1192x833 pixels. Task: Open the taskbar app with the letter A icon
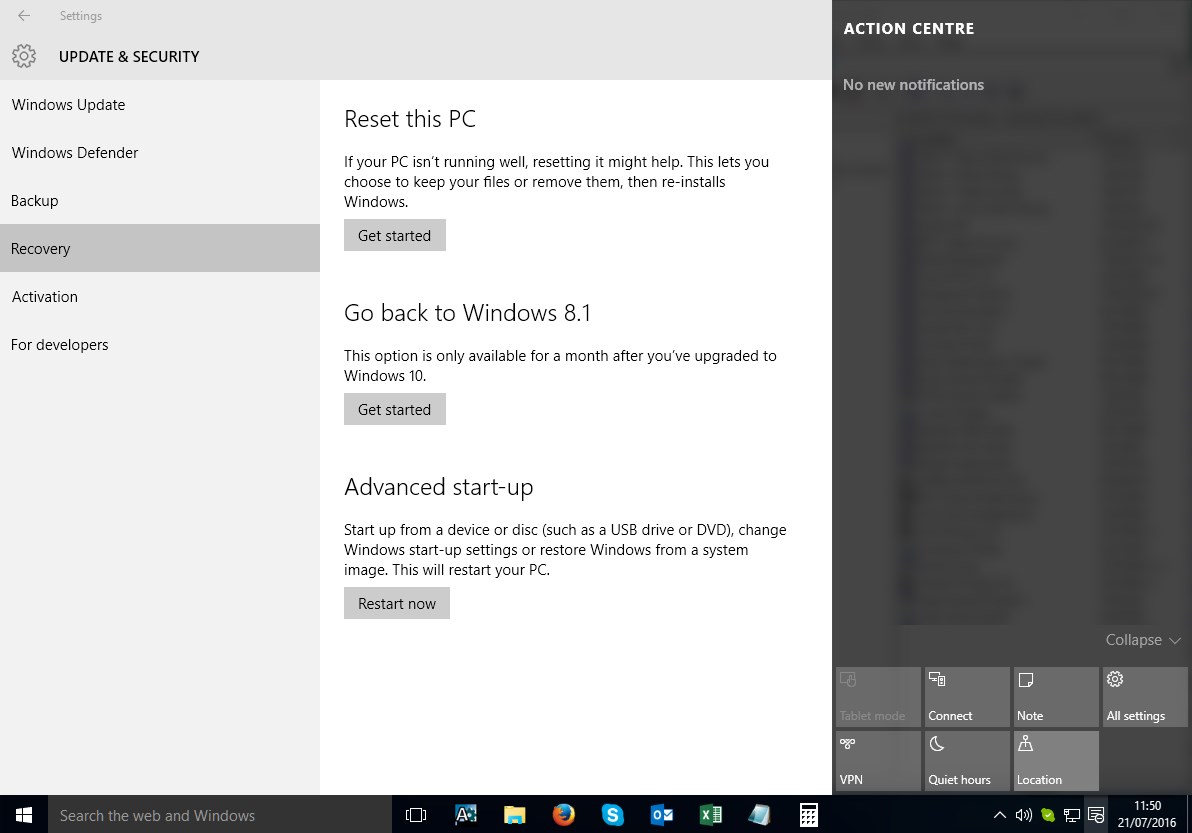[x=465, y=815]
